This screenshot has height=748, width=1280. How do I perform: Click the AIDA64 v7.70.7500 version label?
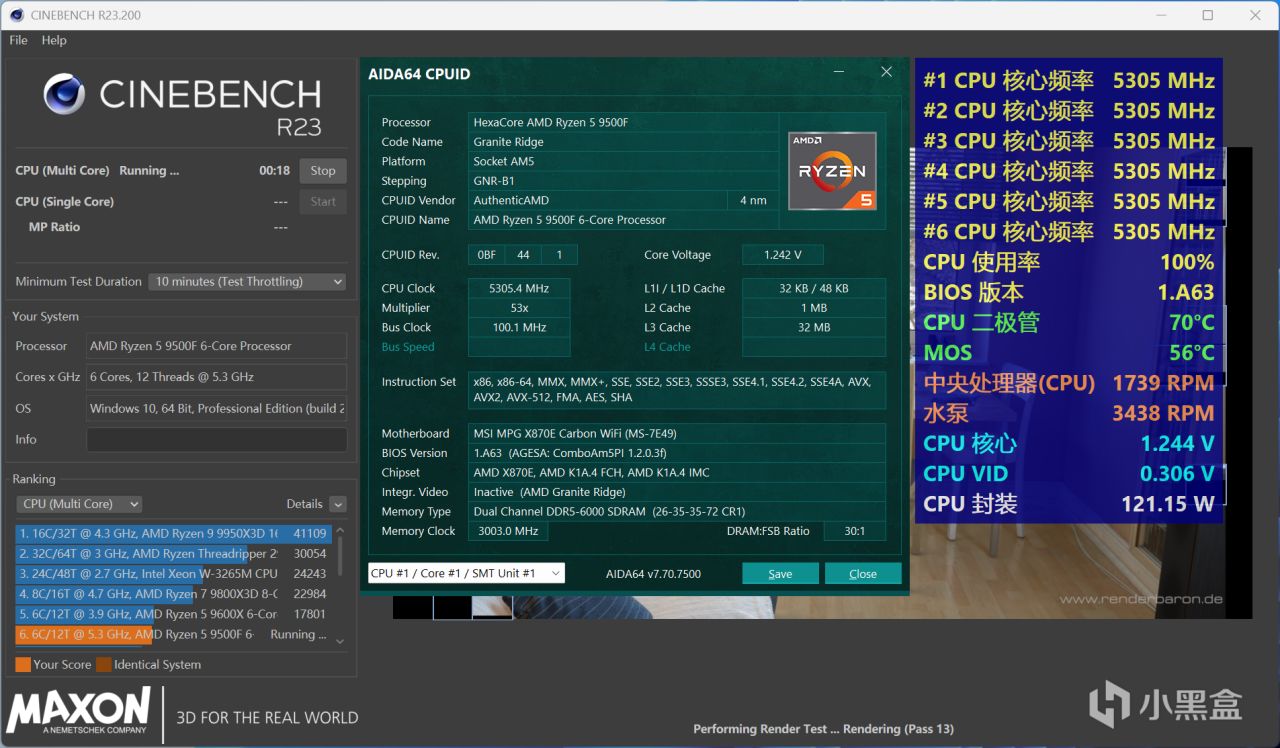tap(654, 574)
